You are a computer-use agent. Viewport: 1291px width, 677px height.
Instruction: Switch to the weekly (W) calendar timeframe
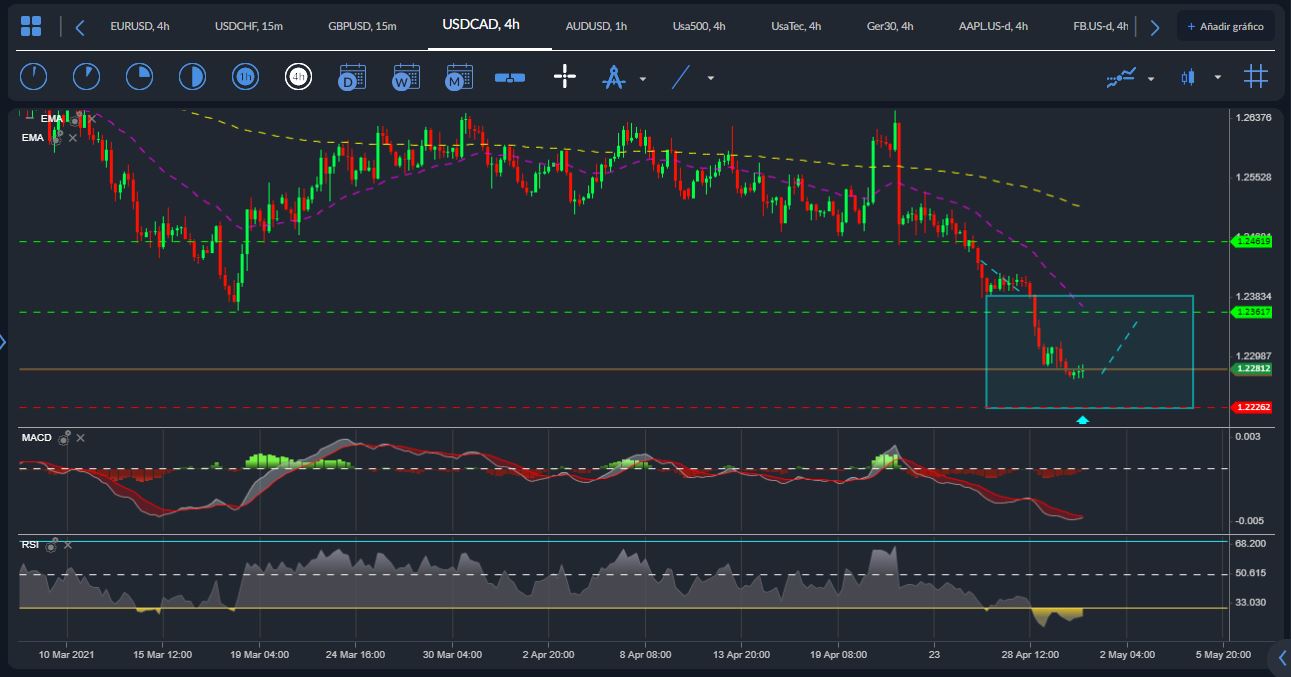(405, 76)
